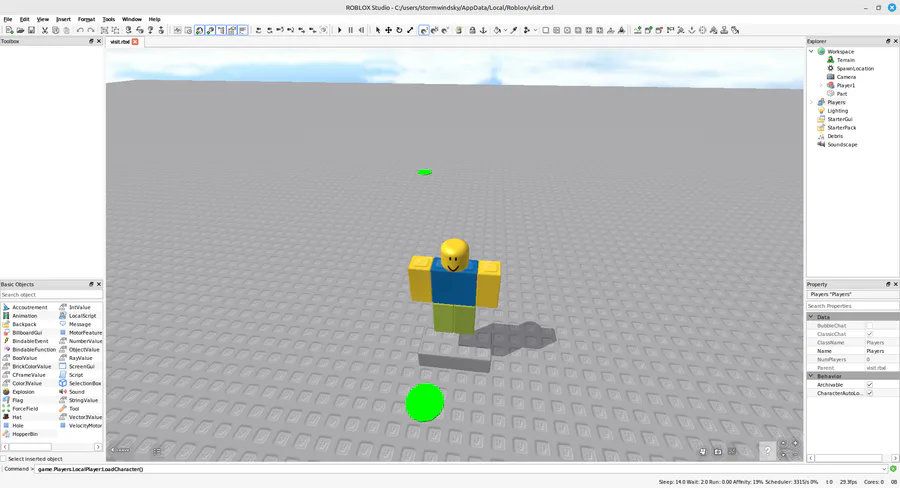Click the Undo arrow icon
This screenshot has height=488, width=900.
[80, 30]
